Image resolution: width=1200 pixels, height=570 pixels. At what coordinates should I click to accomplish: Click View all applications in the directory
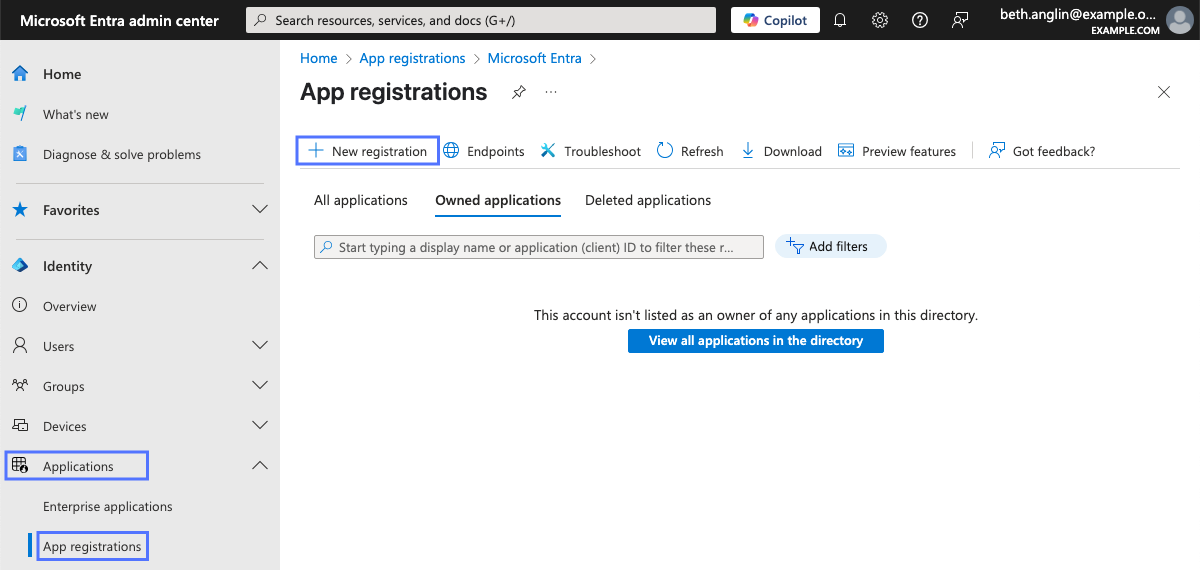(x=756, y=341)
